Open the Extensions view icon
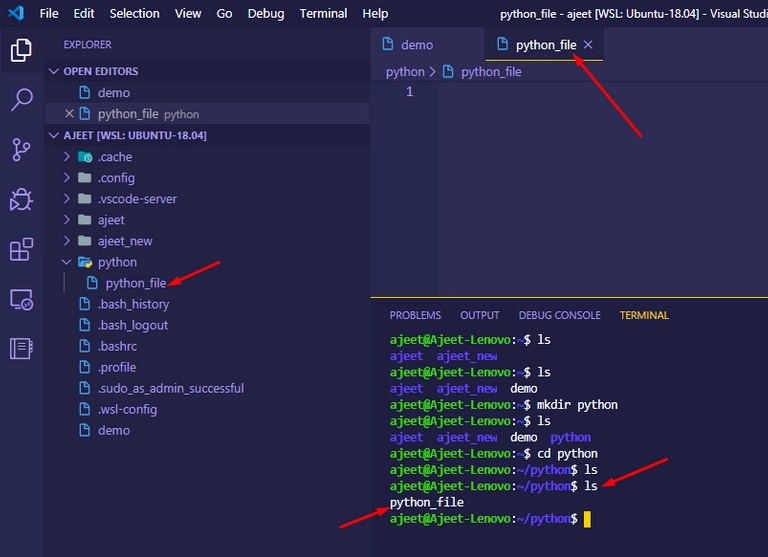Image resolution: width=768 pixels, height=557 pixels. click(x=21, y=249)
